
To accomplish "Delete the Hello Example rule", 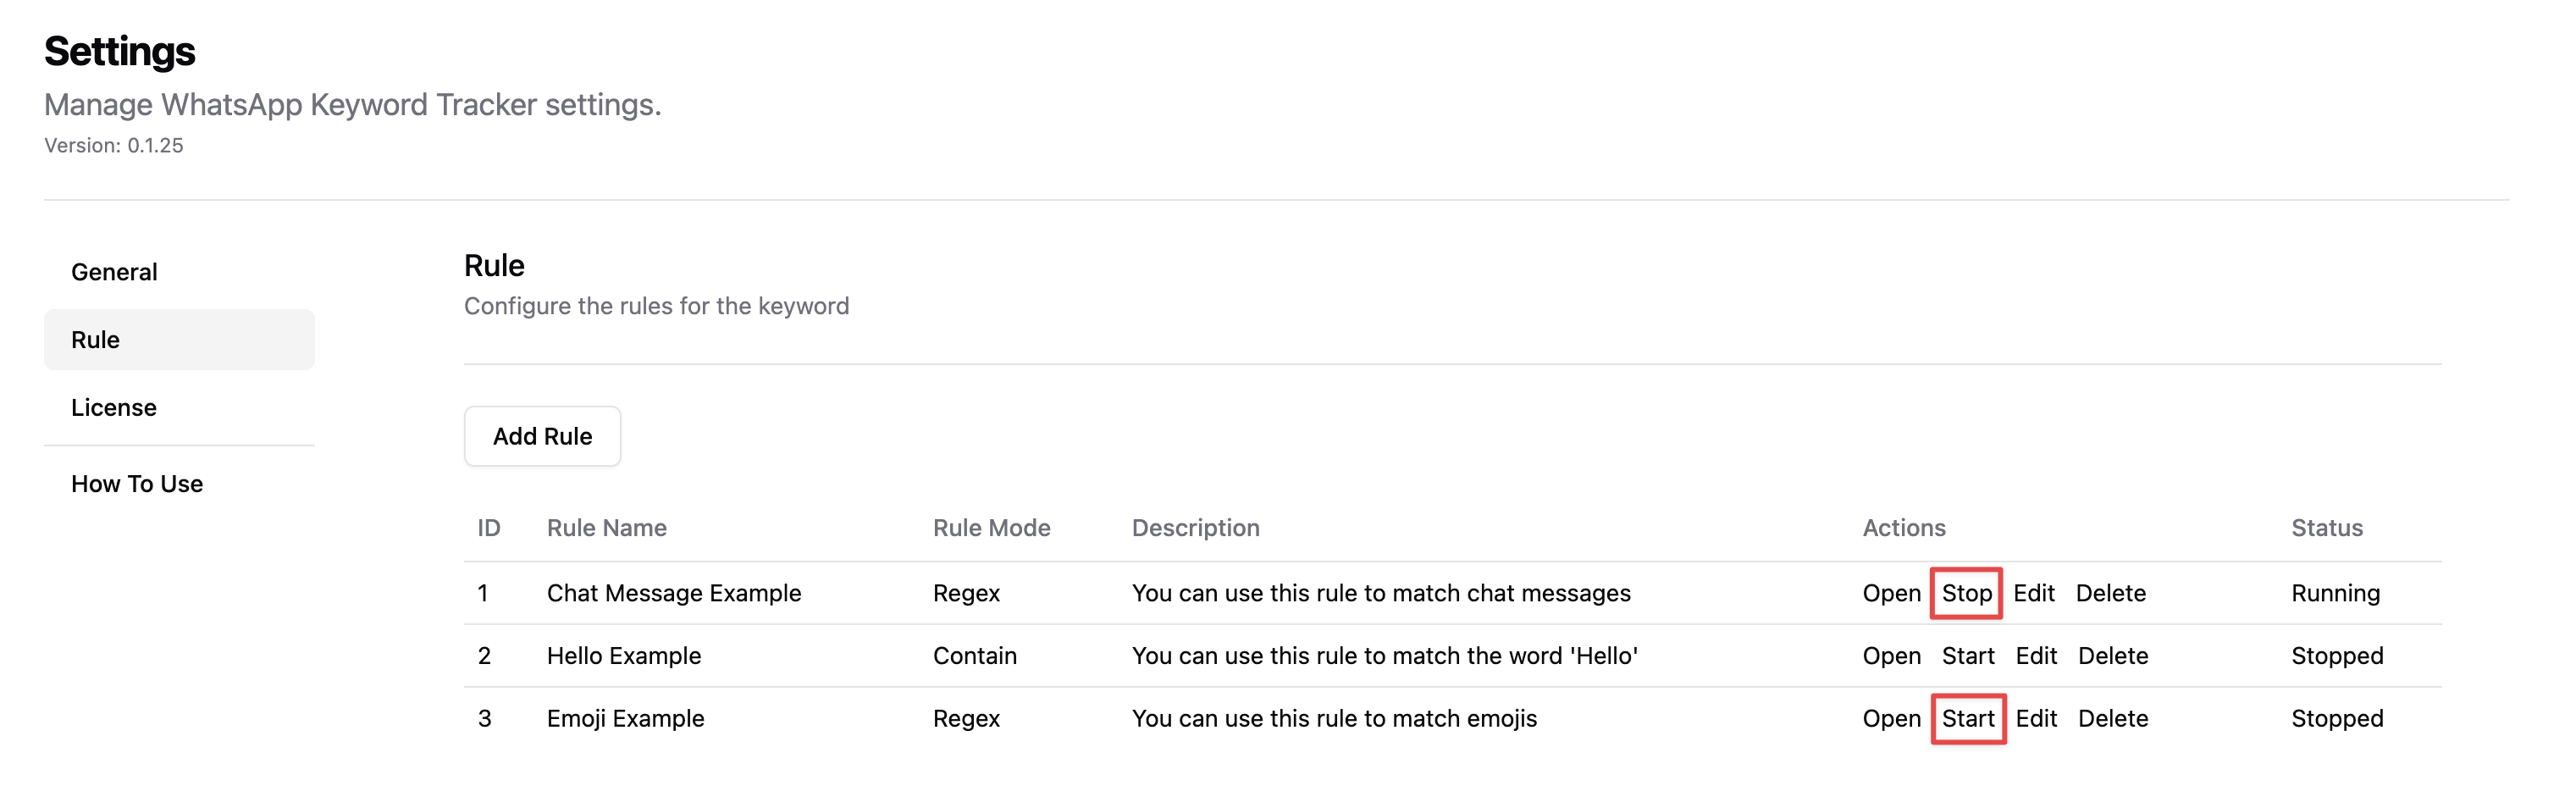I will [x=2112, y=656].
